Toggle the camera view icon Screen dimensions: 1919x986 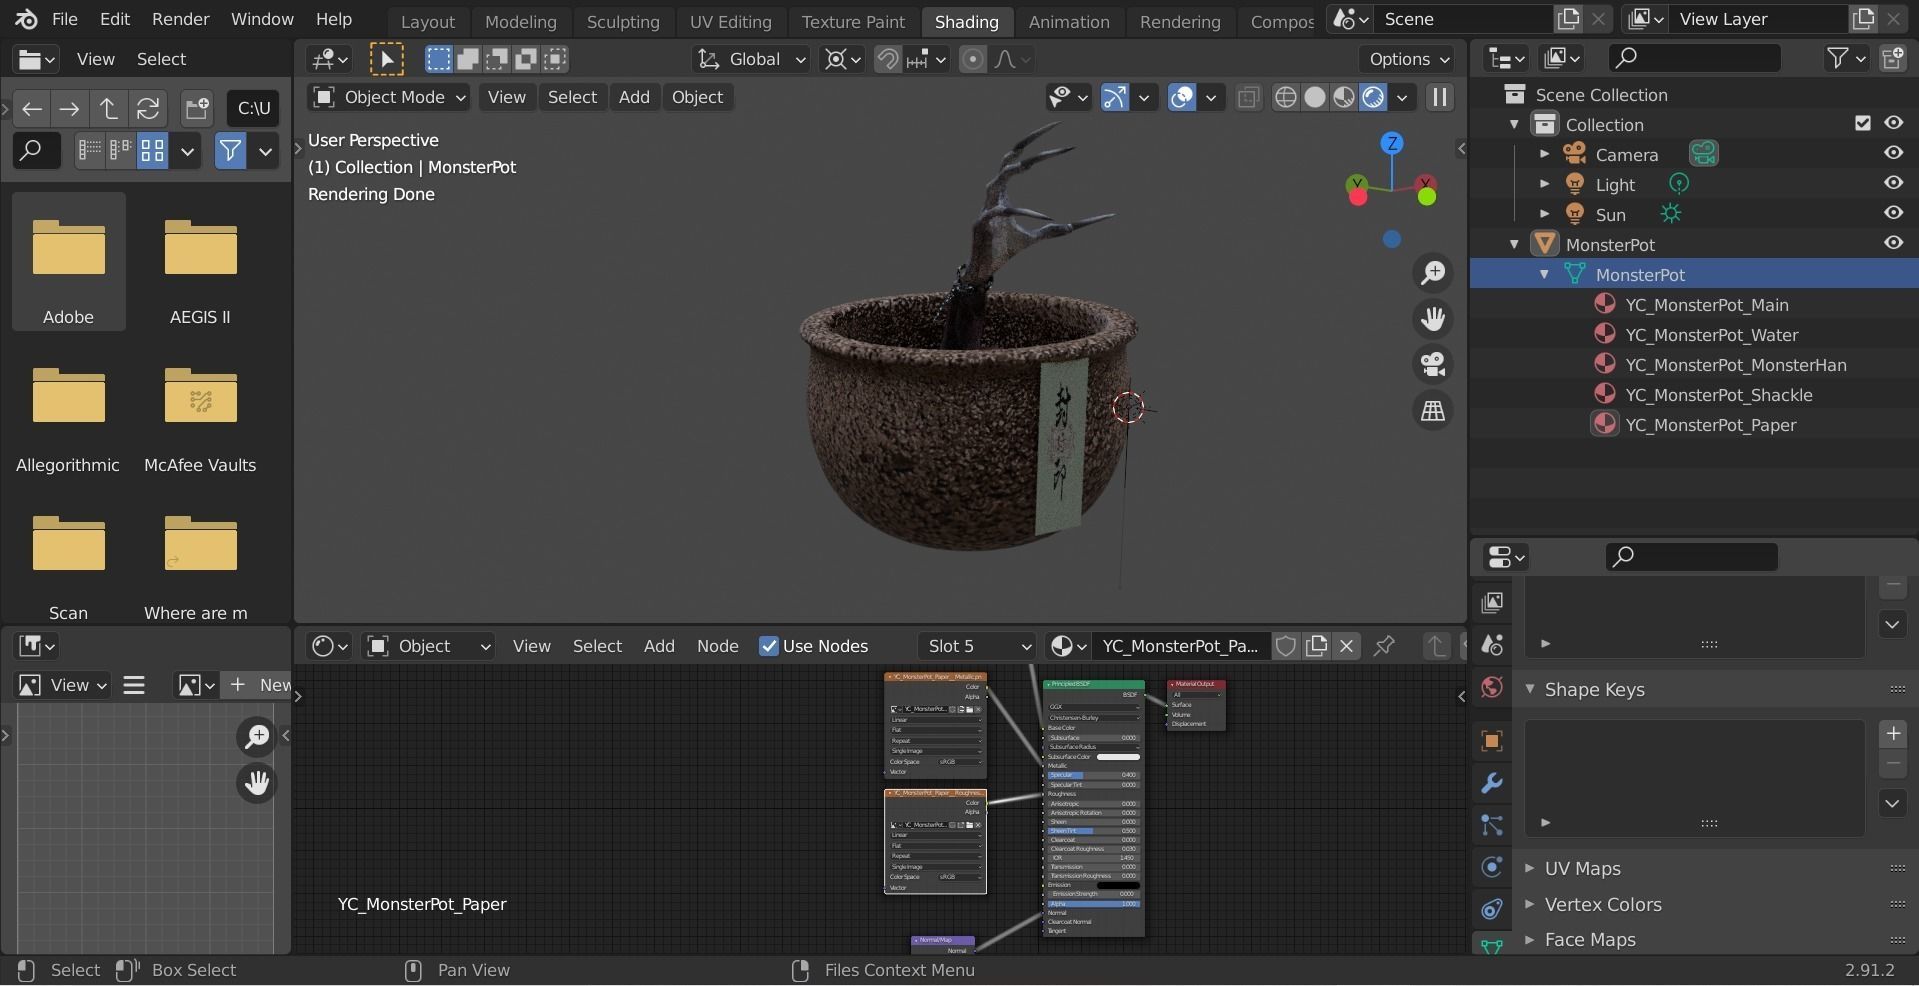[1433, 365]
